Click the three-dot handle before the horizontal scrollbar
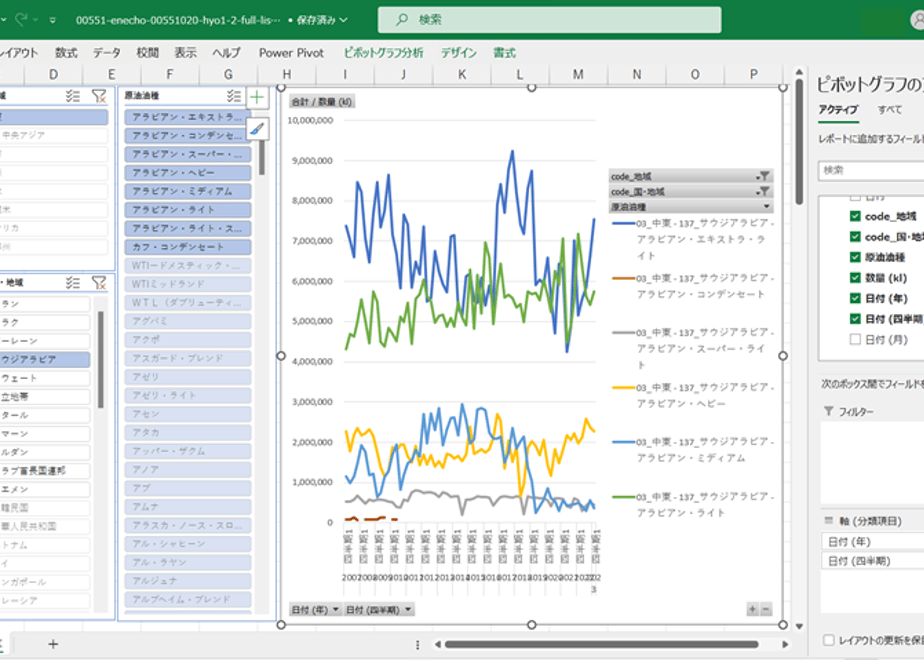924x660 pixels. coord(417,645)
